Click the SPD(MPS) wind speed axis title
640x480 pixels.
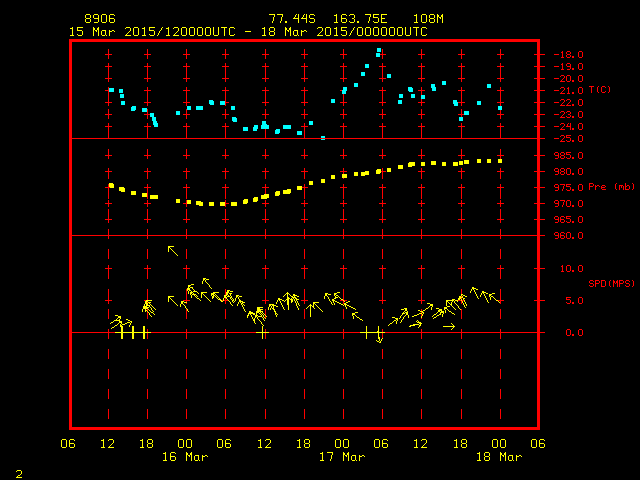click(x=611, y=283)
